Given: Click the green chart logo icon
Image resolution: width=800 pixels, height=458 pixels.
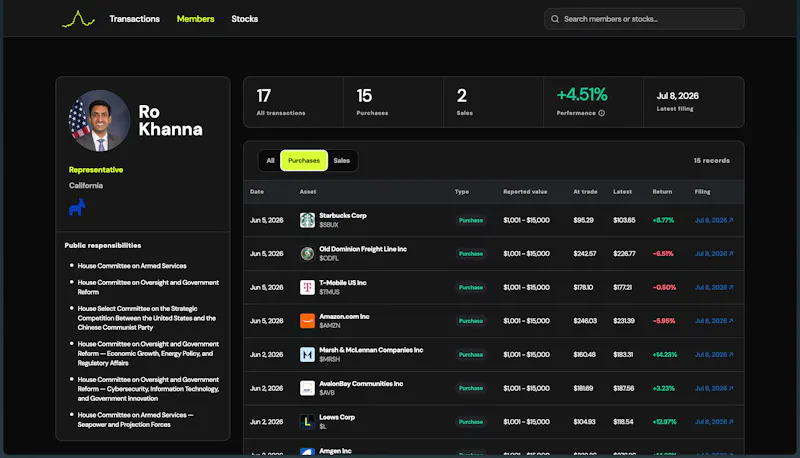Looking at the screenshot, I should [x=78, y=19].
